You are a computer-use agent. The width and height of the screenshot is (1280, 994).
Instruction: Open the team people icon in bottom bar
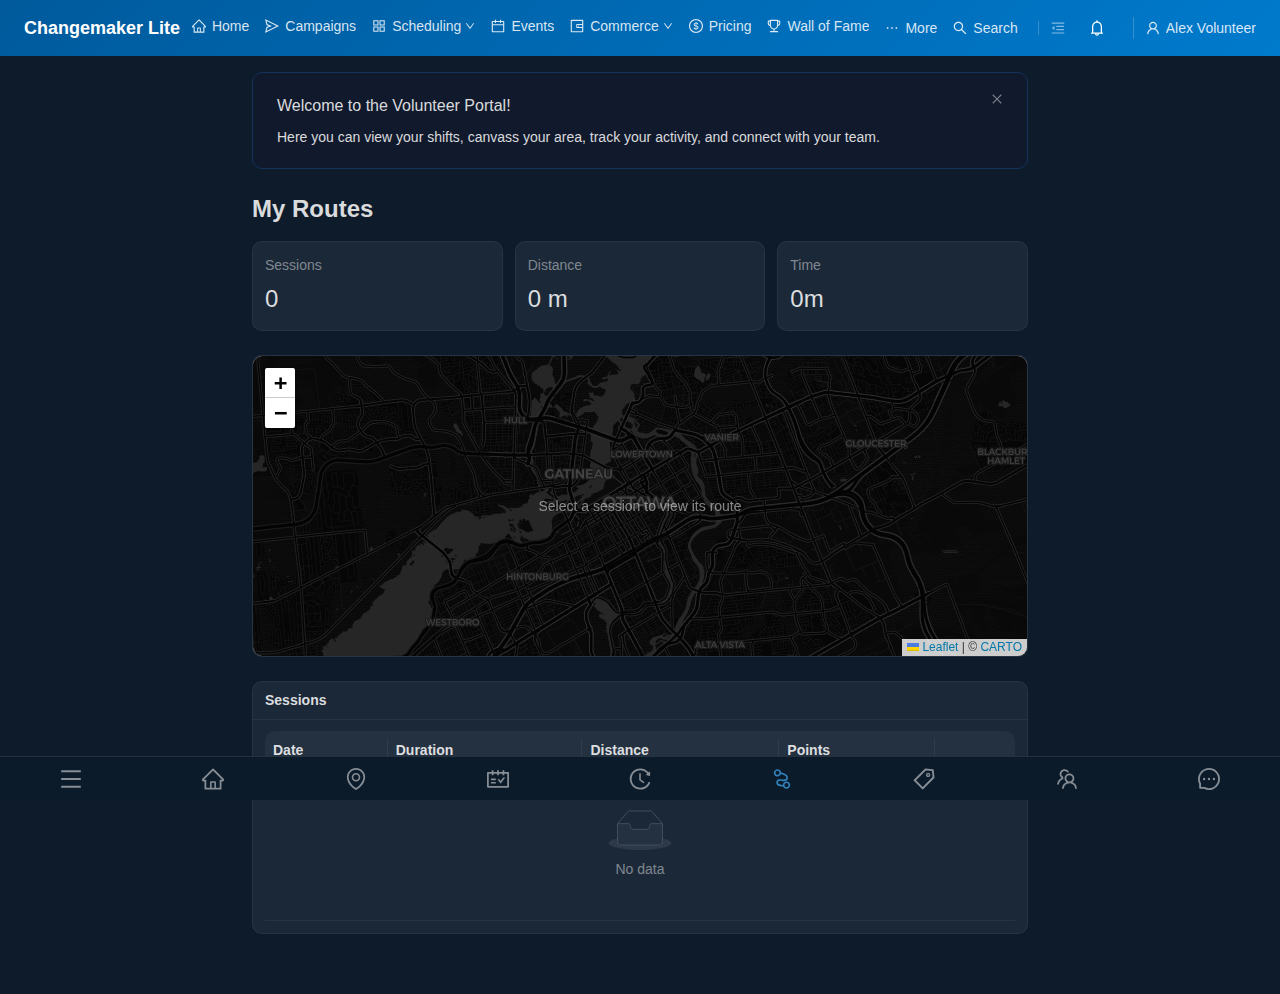pos(1067,779)
